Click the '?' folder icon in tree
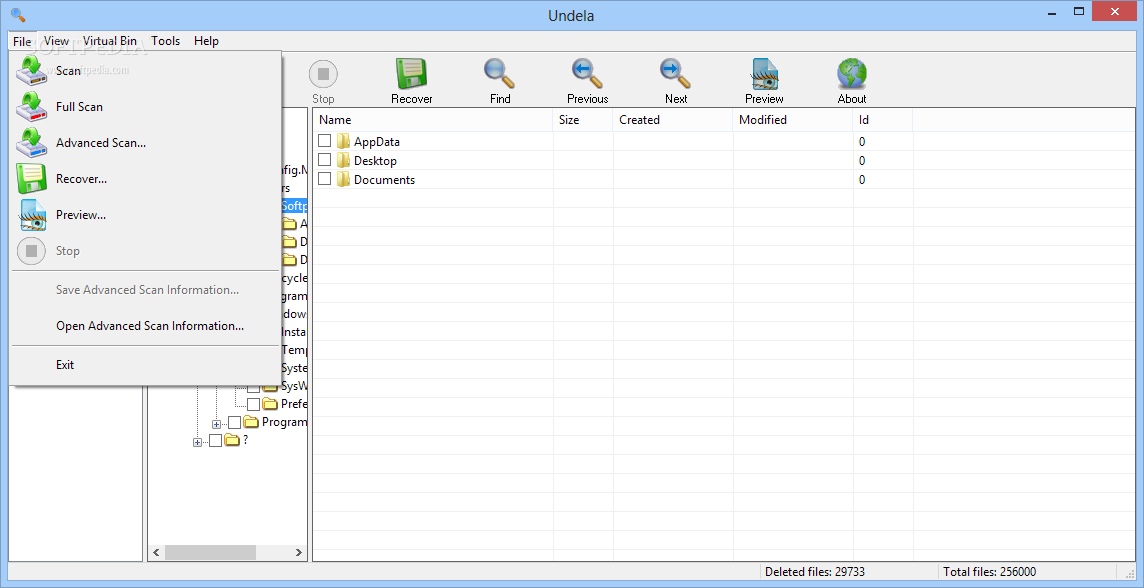The height and width of the screenshot is (588, 1144). 232,440
